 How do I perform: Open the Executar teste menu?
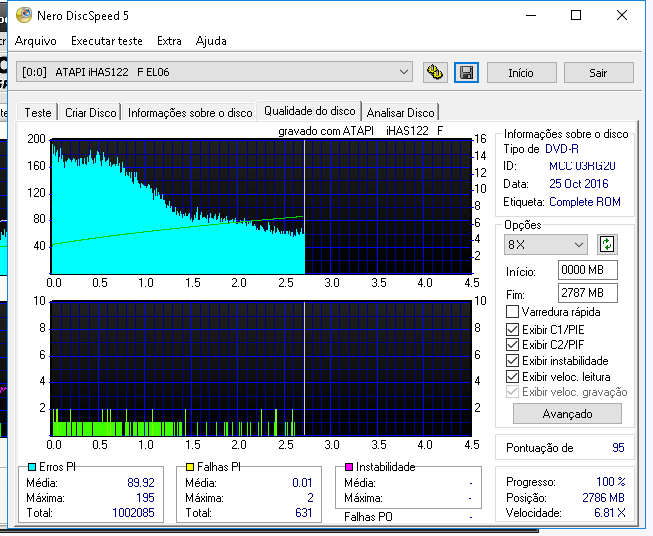click(x=107, y=41)
